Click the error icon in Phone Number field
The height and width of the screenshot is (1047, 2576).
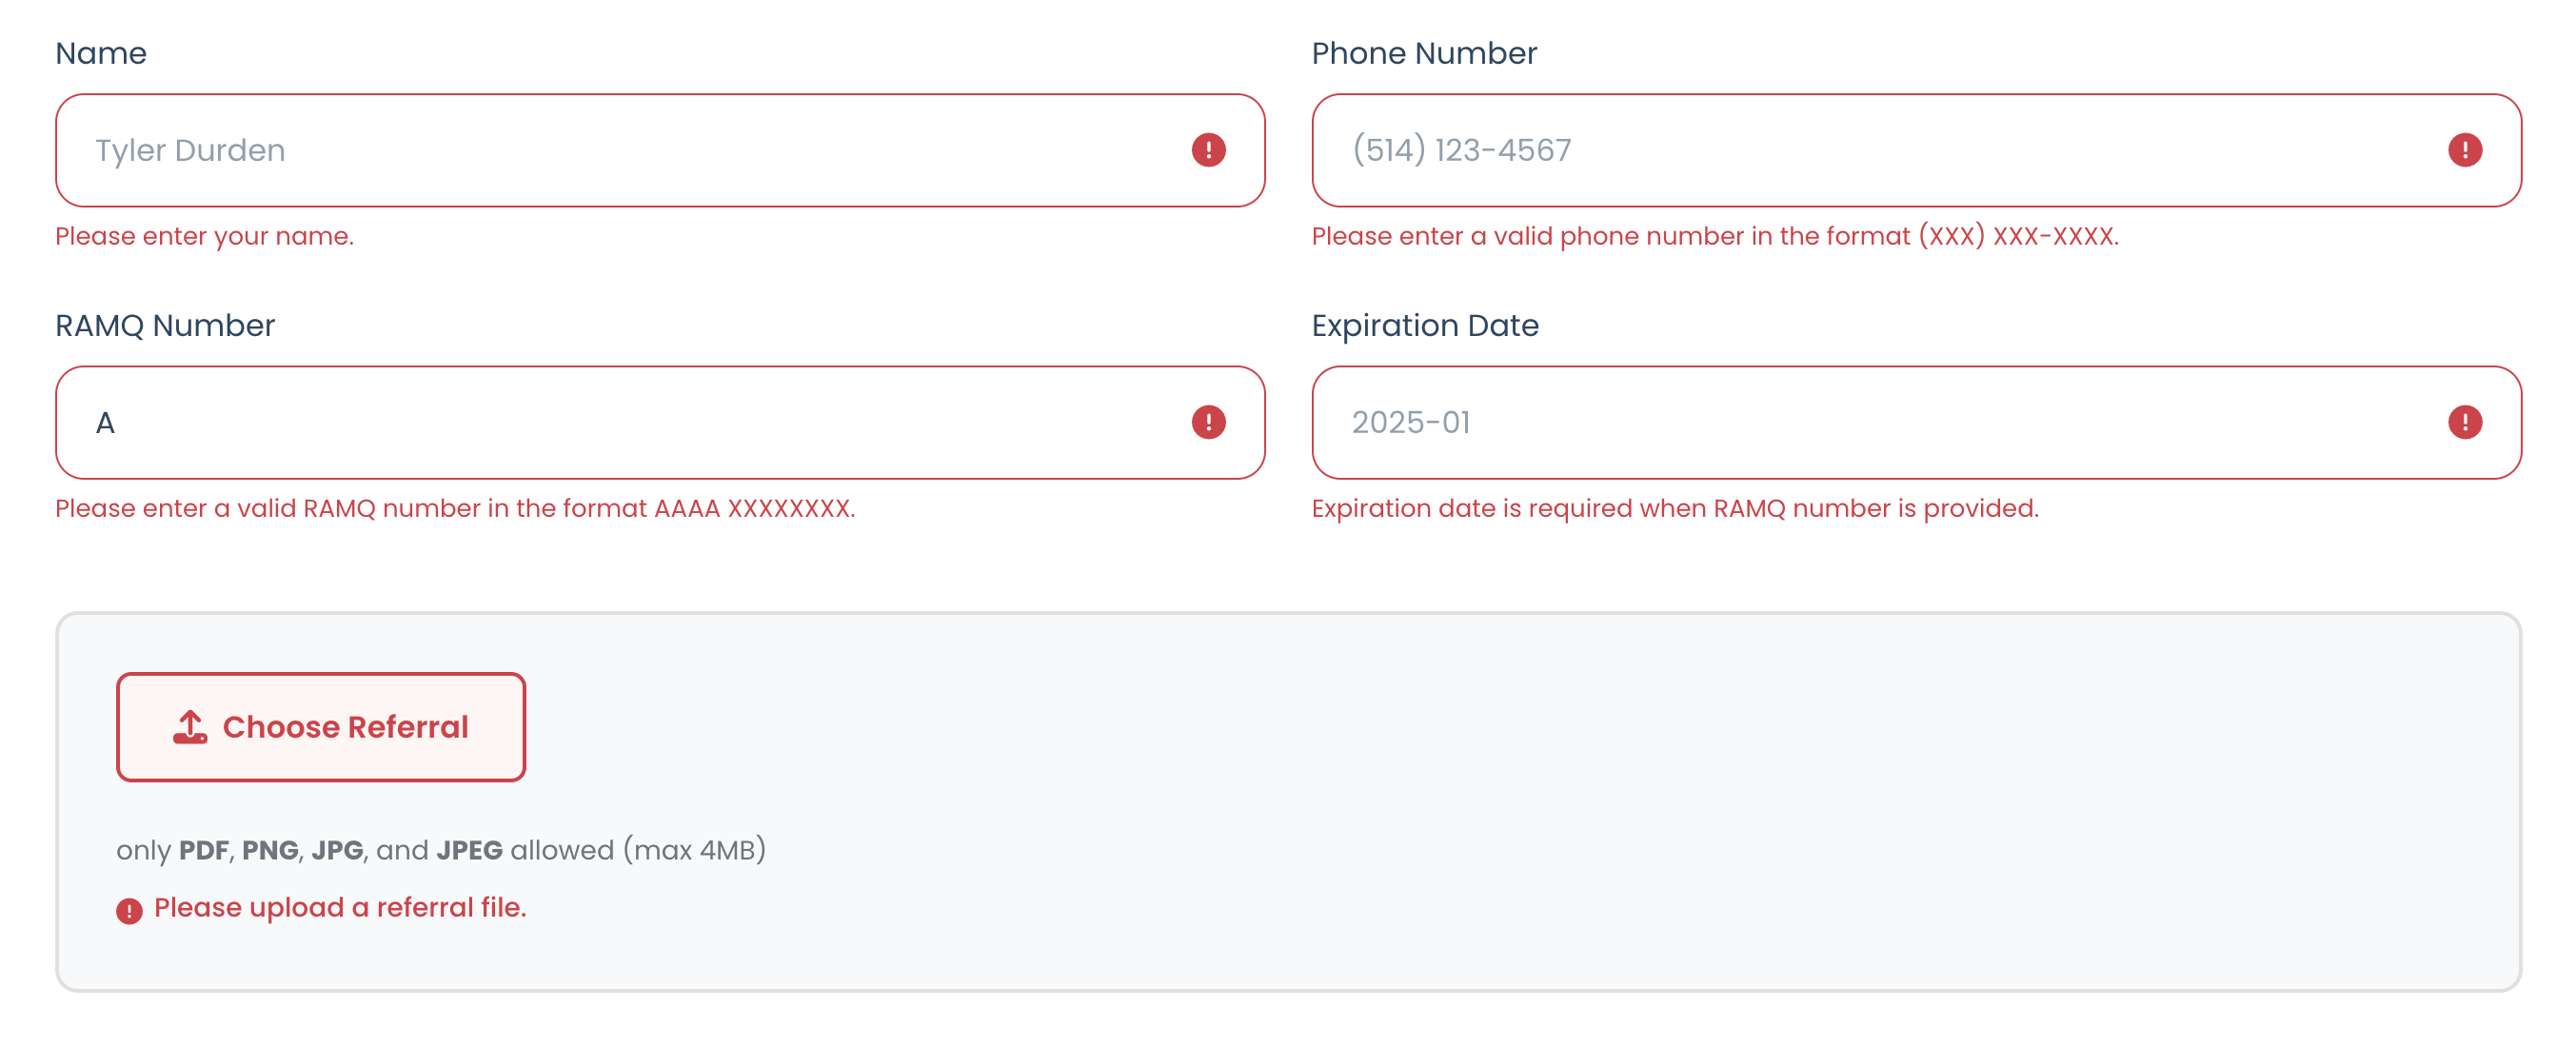click(x=2464, y=150)
